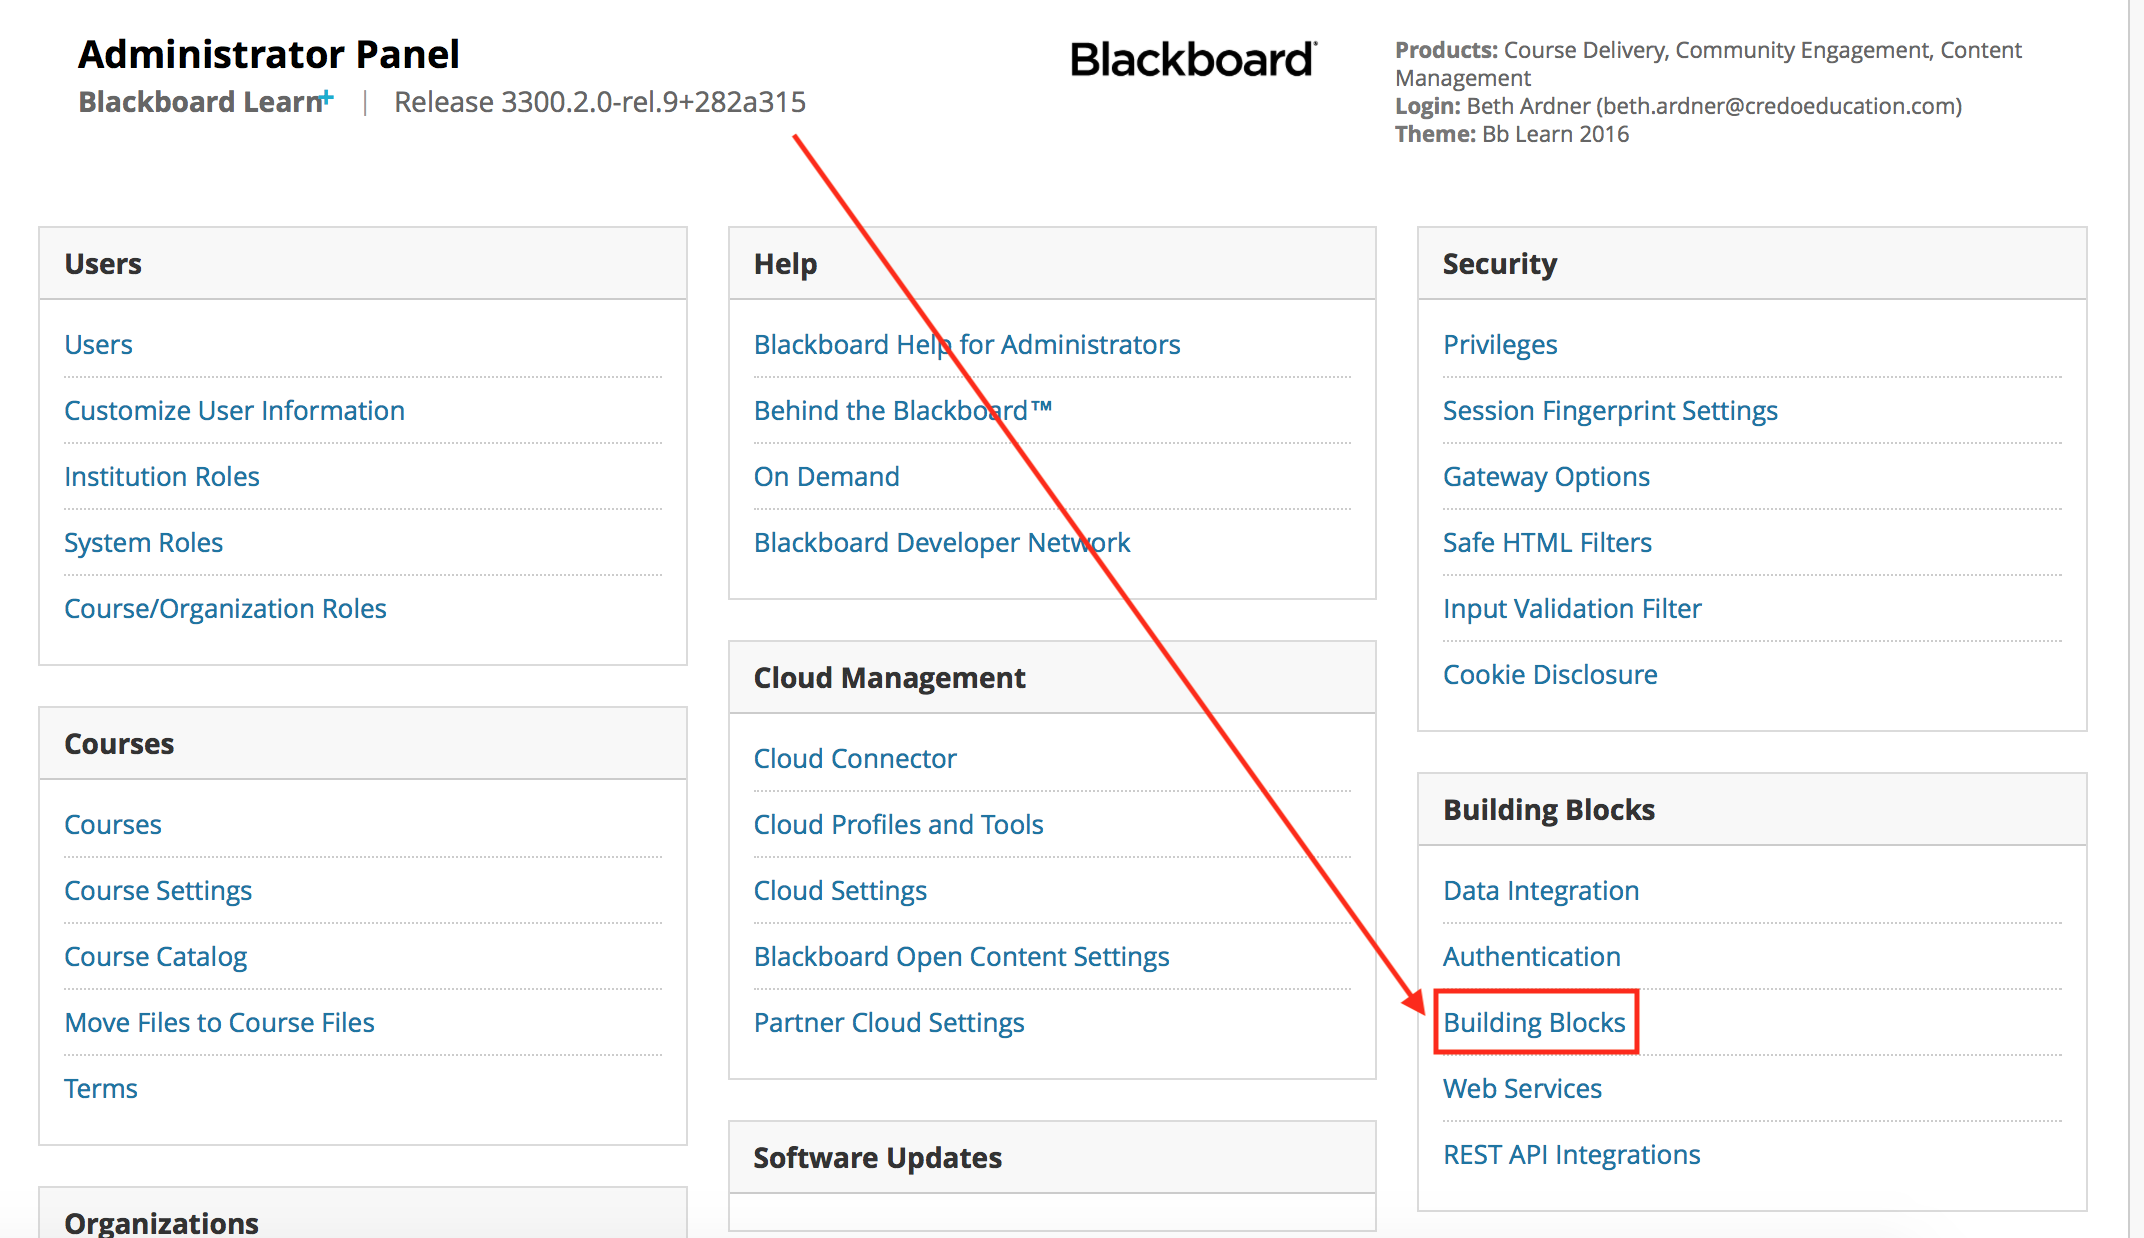Screen dimensions: 2144x1238
Task: Open Course/Organization Roles
Action: (x=225, y=608)
